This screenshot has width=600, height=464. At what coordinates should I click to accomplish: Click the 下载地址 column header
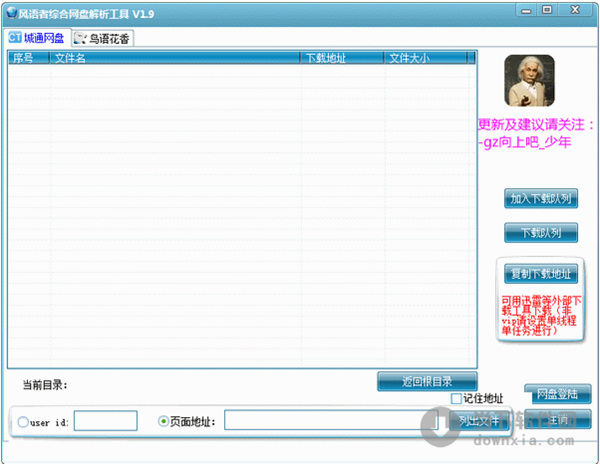(x=342, y=58)
